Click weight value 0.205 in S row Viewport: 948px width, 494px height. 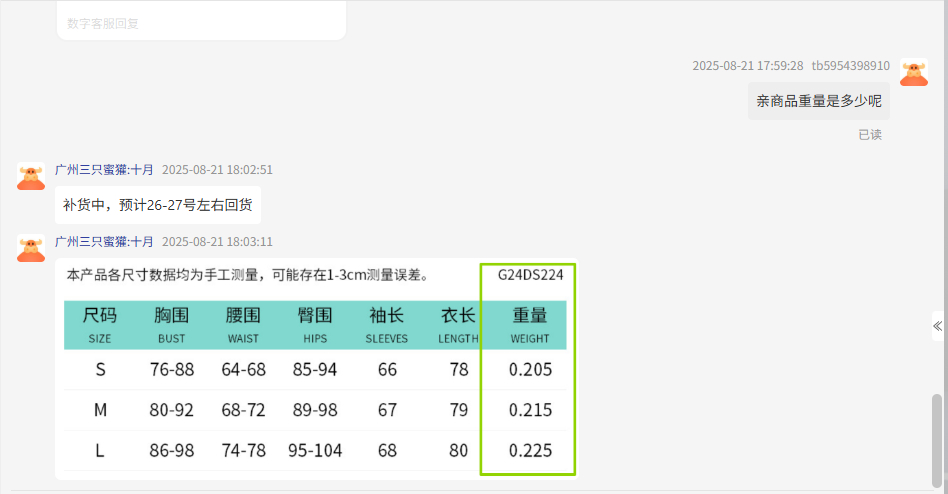click(x=530, y=370)
